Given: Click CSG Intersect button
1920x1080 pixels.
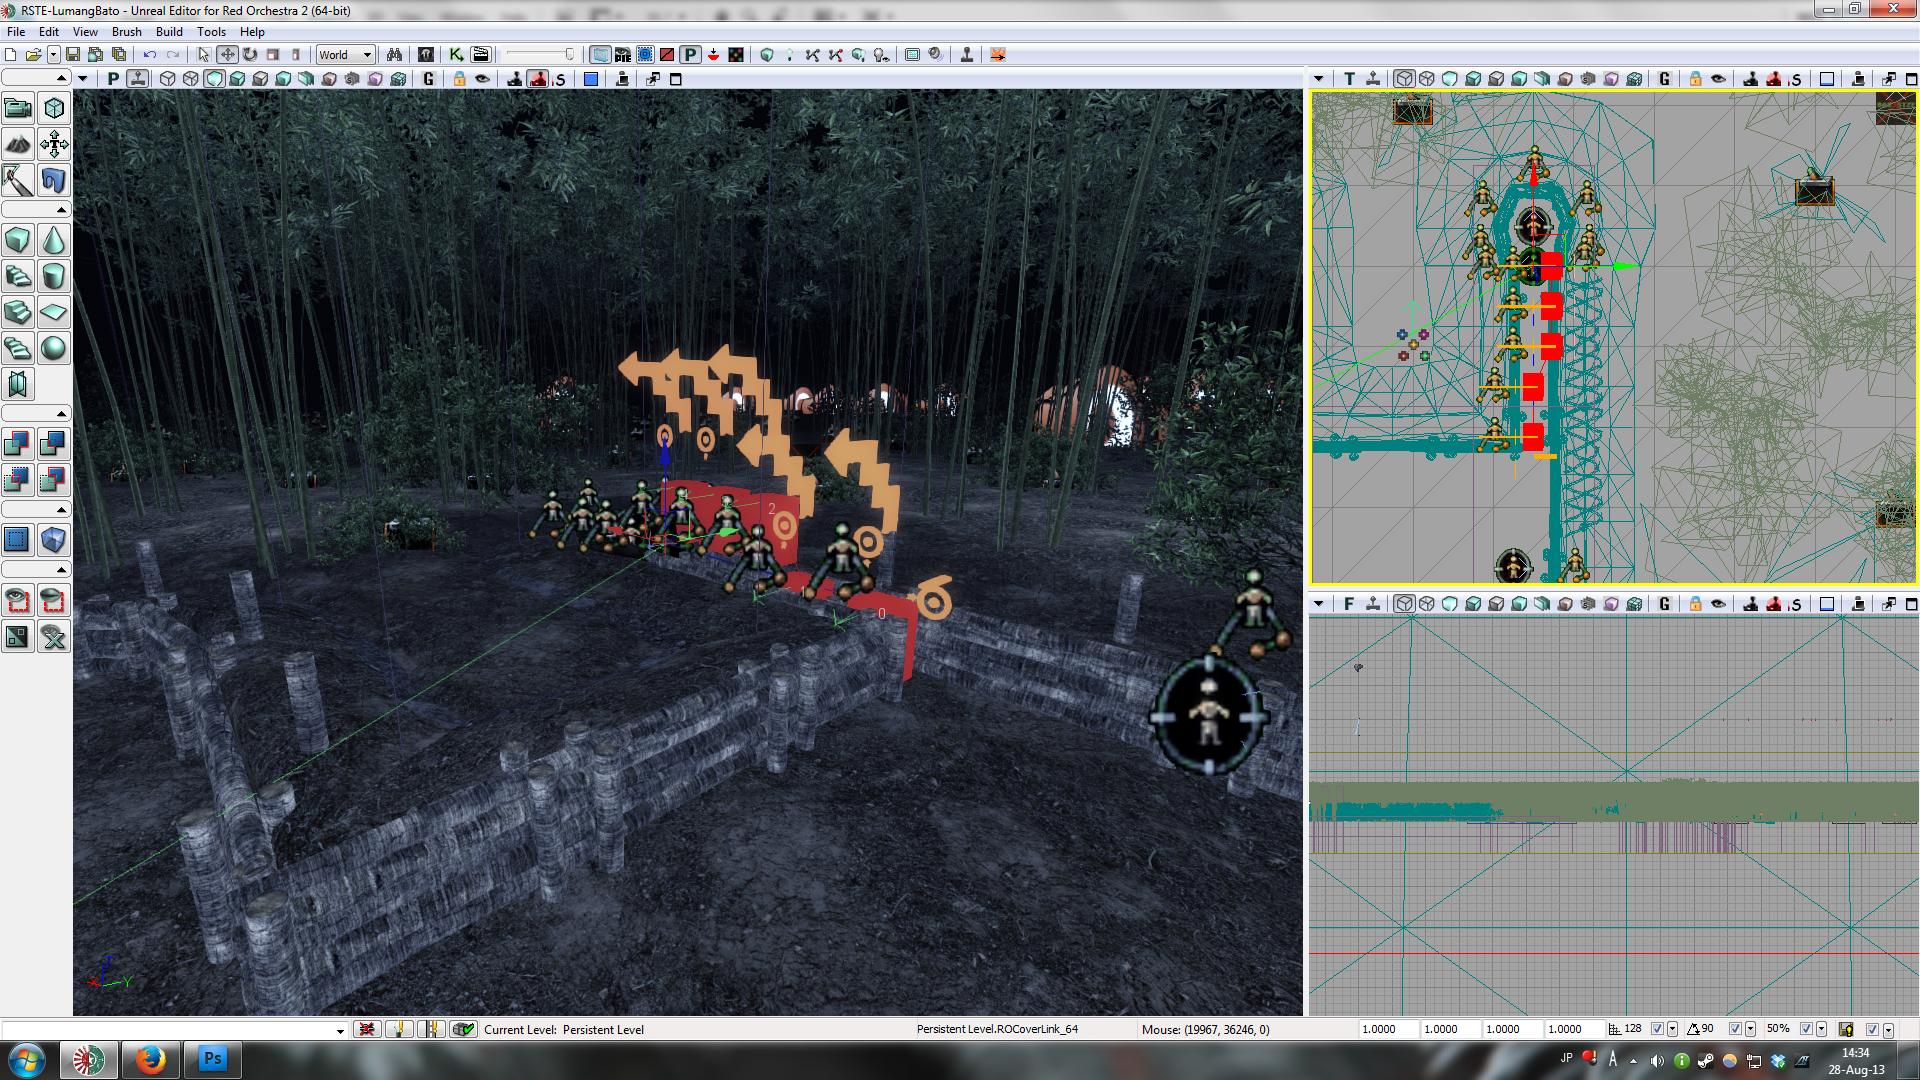Looking at the screenshot, I should [x=18, y=480].
